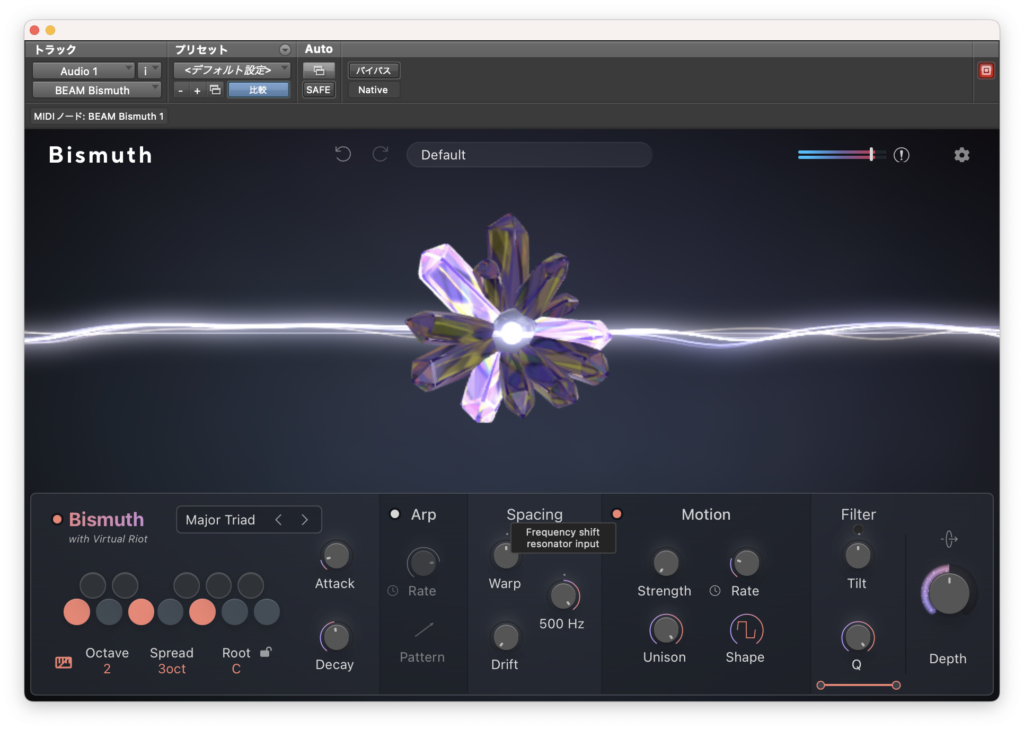Click the Arp Pattern line icon
The height and width of the screenshot is (730, 1024).
(x=423, y=629)
